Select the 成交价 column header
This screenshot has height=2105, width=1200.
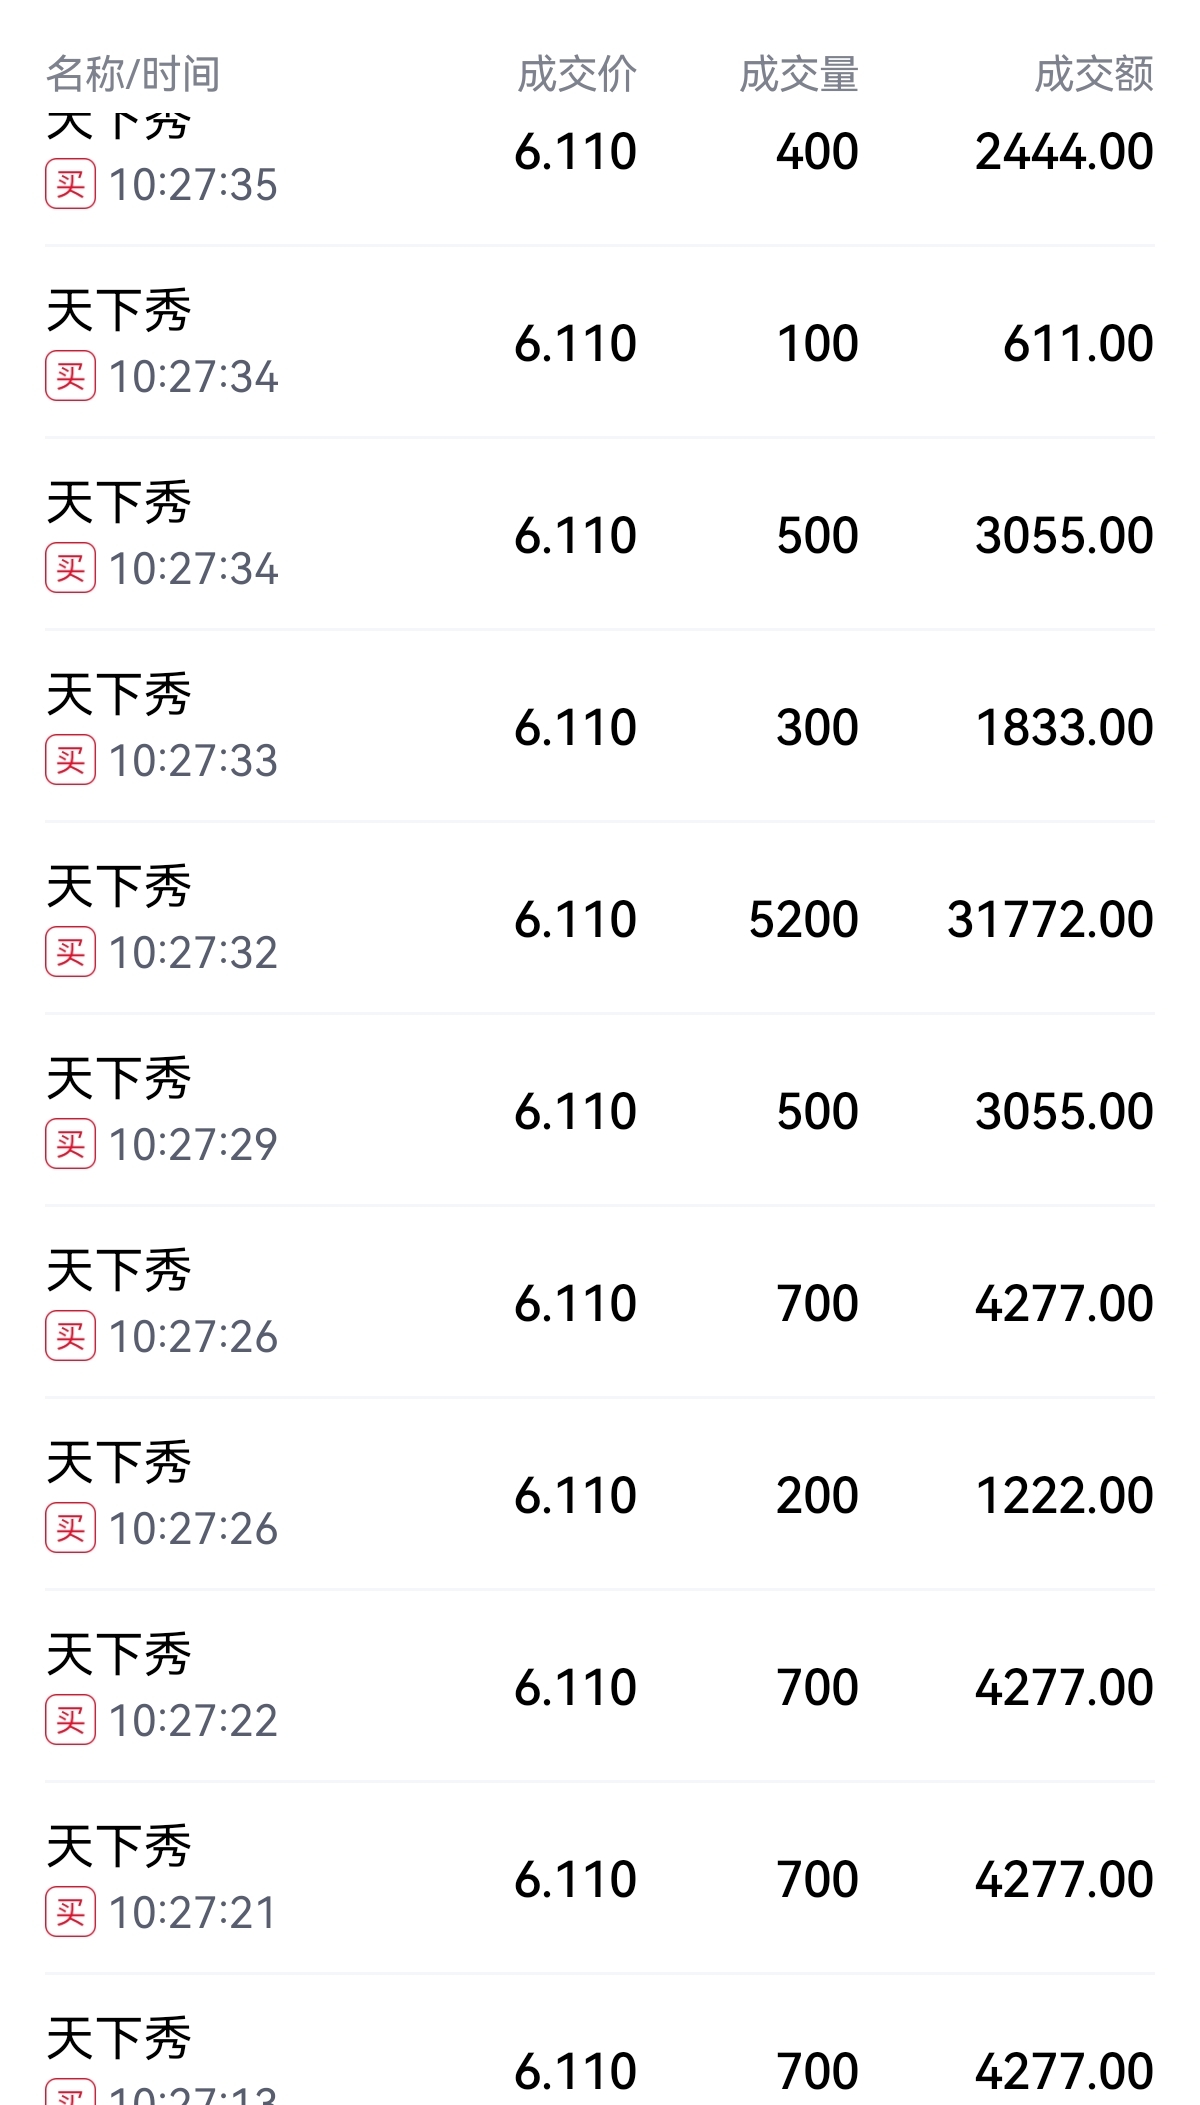[x=577, y=74]
